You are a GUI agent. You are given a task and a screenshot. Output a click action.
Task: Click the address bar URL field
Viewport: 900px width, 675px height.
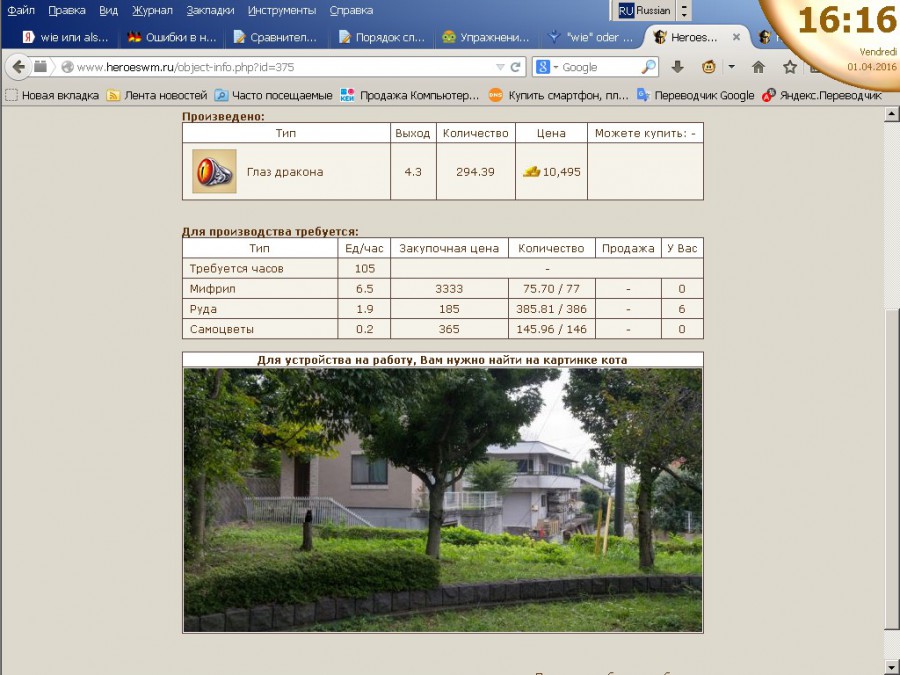point(280,67)
